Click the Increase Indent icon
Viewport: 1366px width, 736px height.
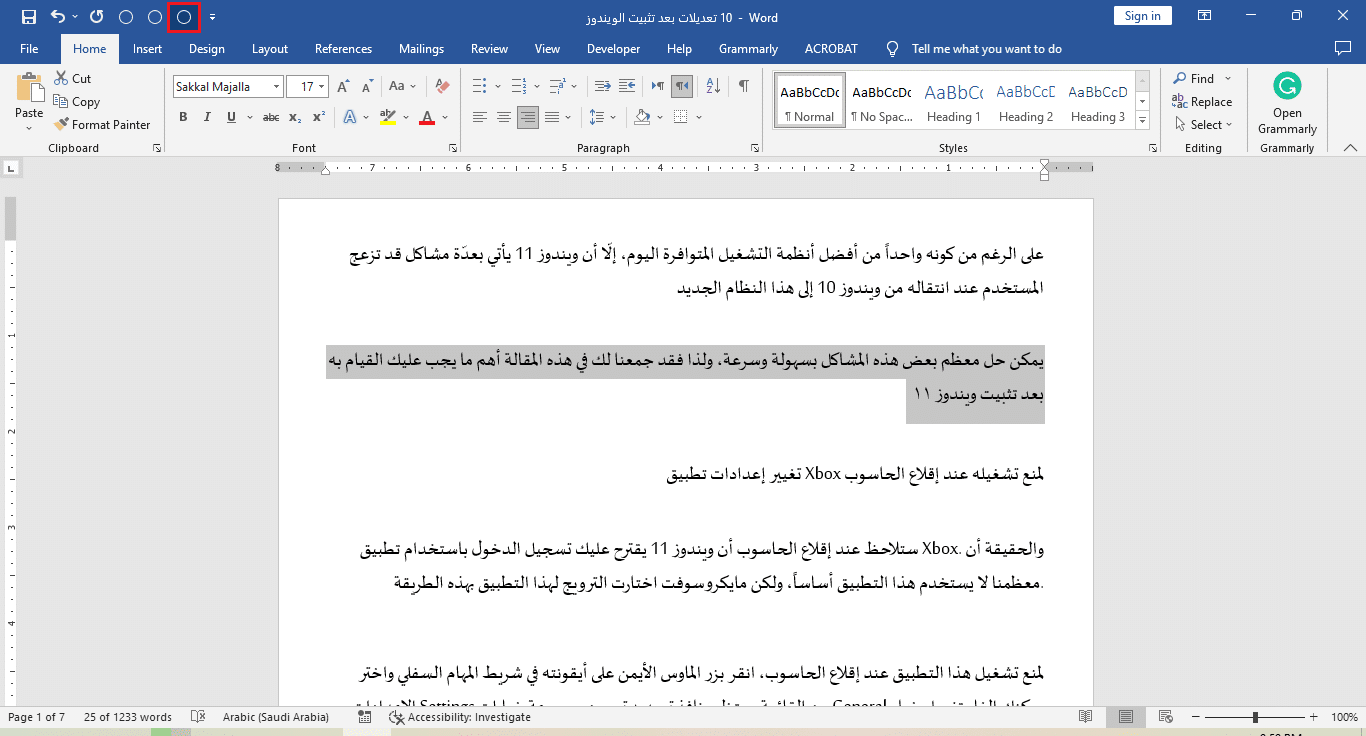coord(628,87)
